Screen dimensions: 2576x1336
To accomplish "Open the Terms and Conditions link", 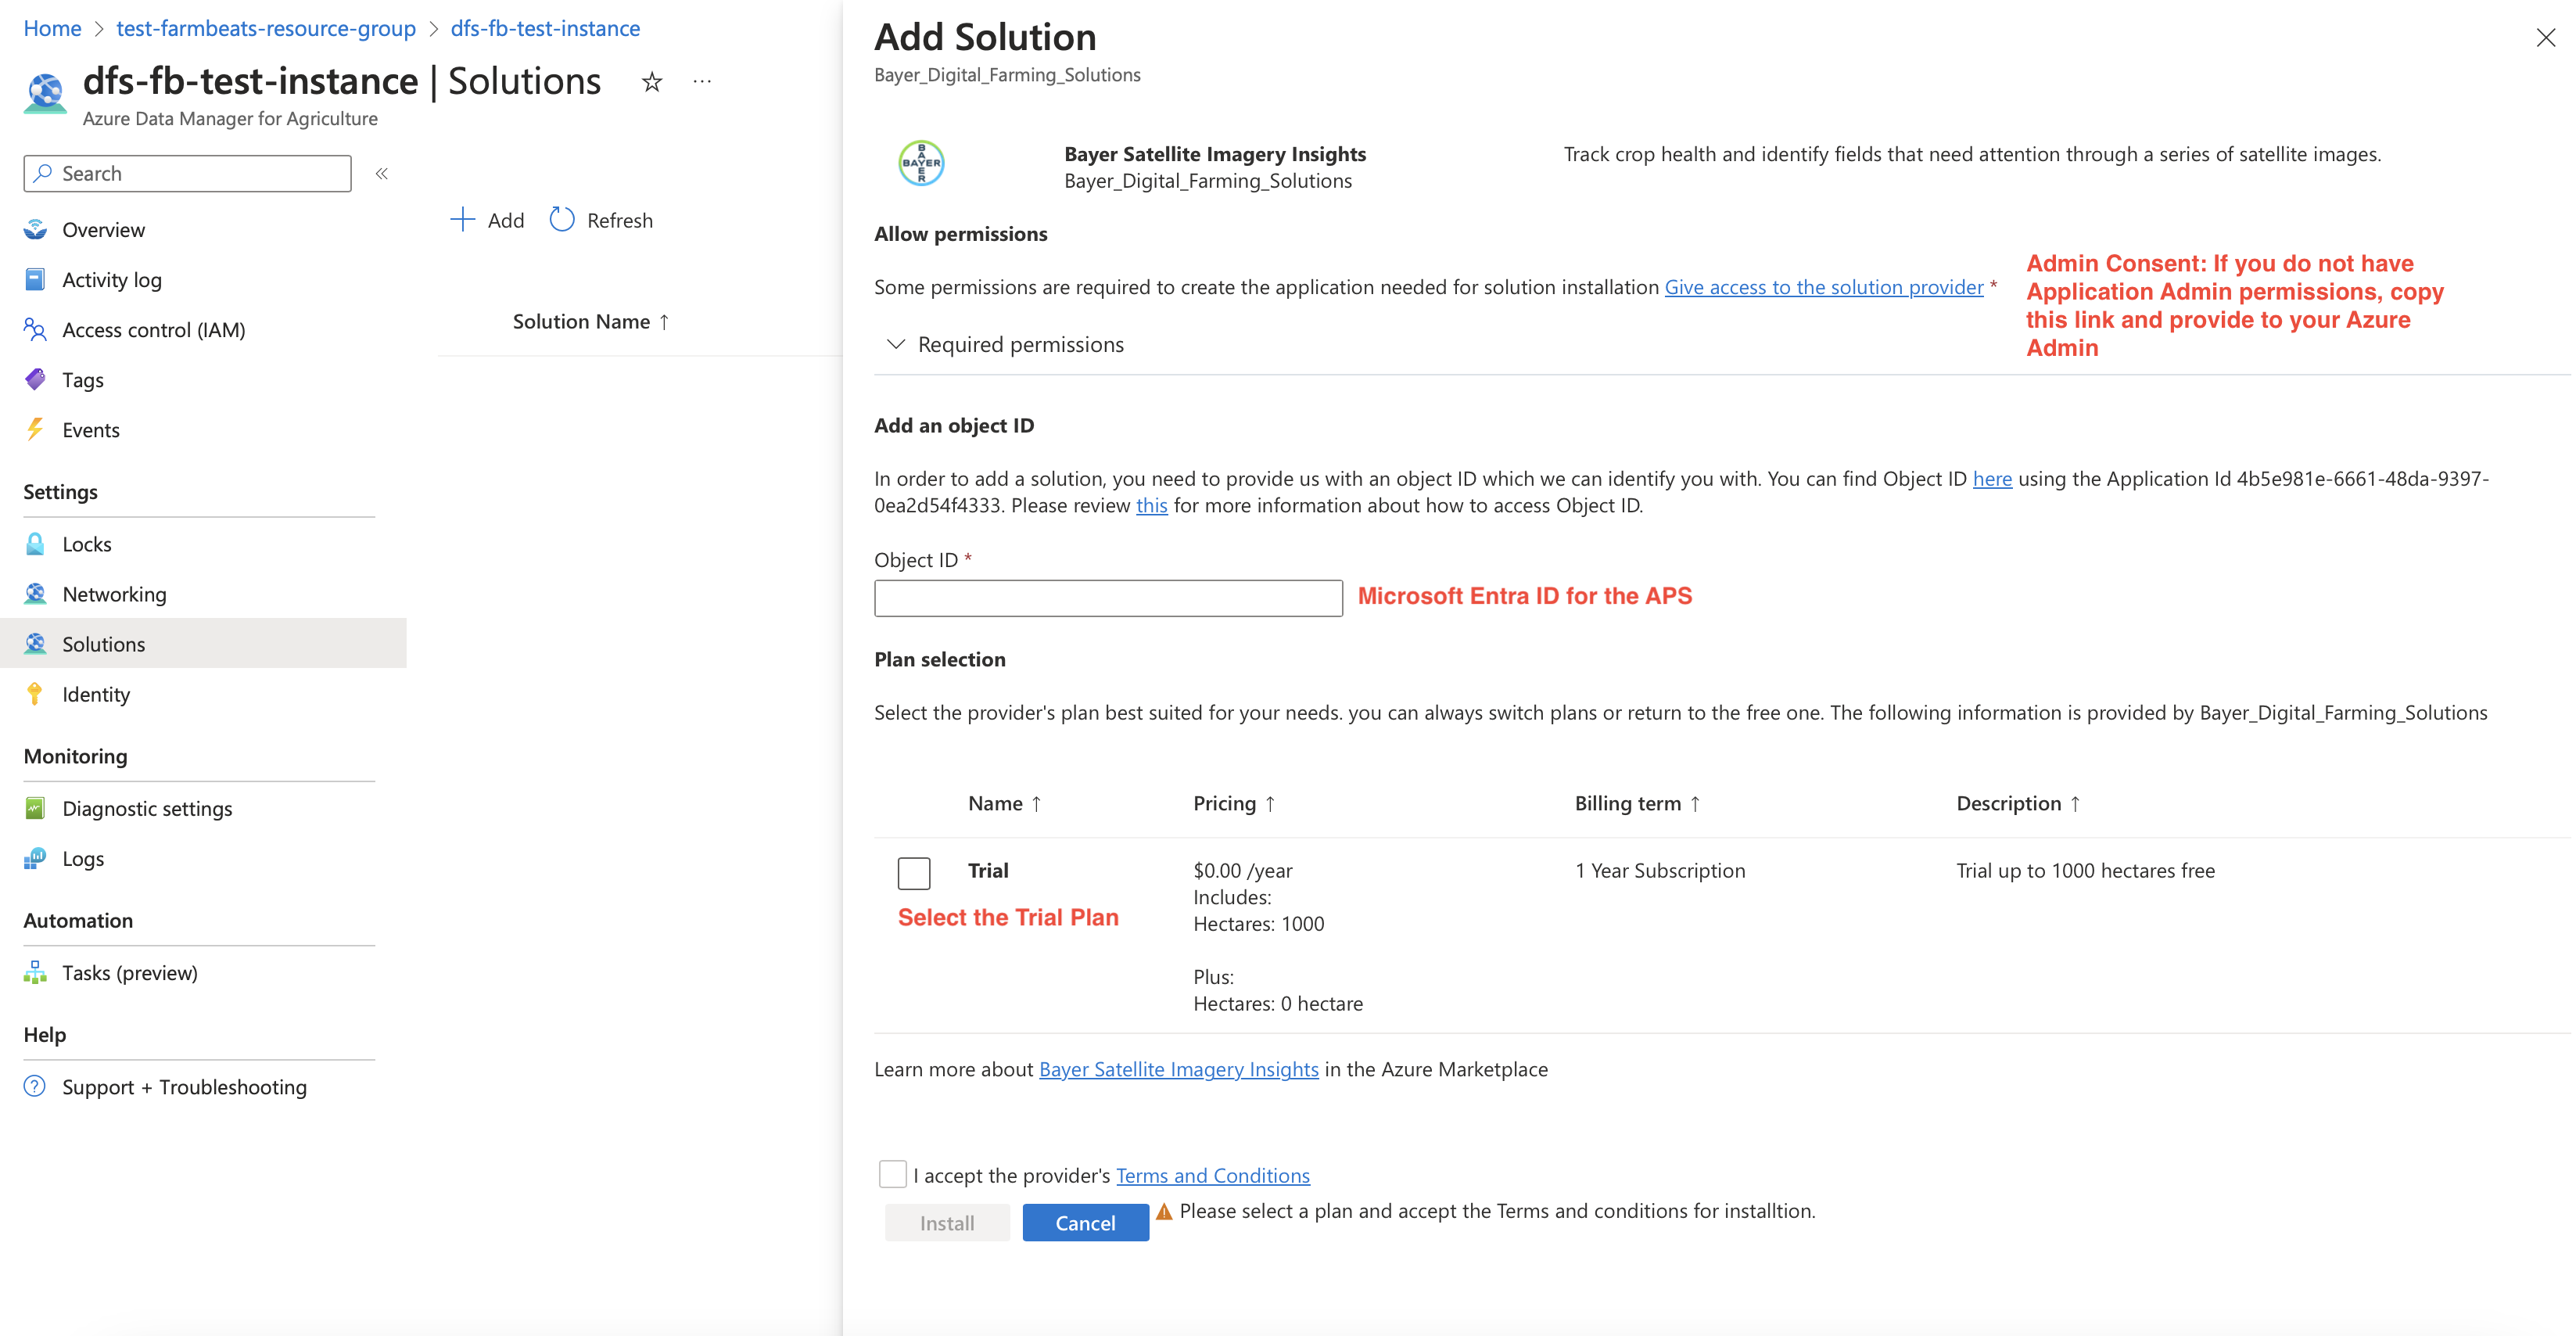I will [1212, 1176].
